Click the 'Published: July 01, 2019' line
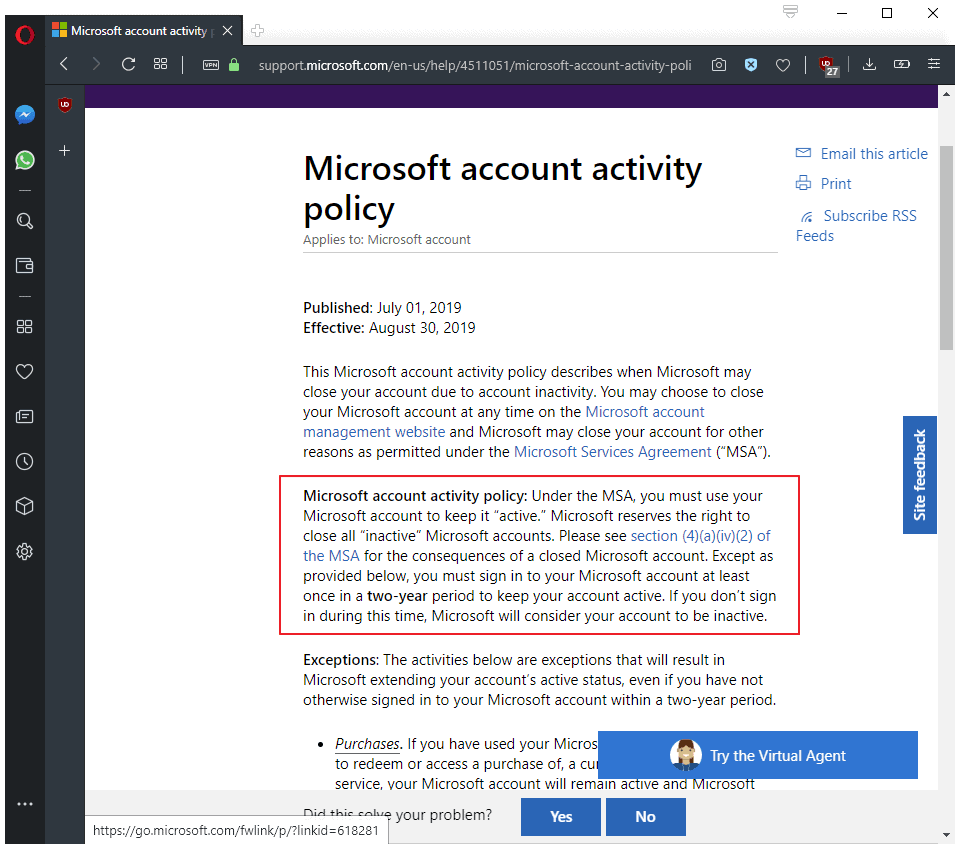The height and width of the screenshot is (850, 960). [382, 307]
